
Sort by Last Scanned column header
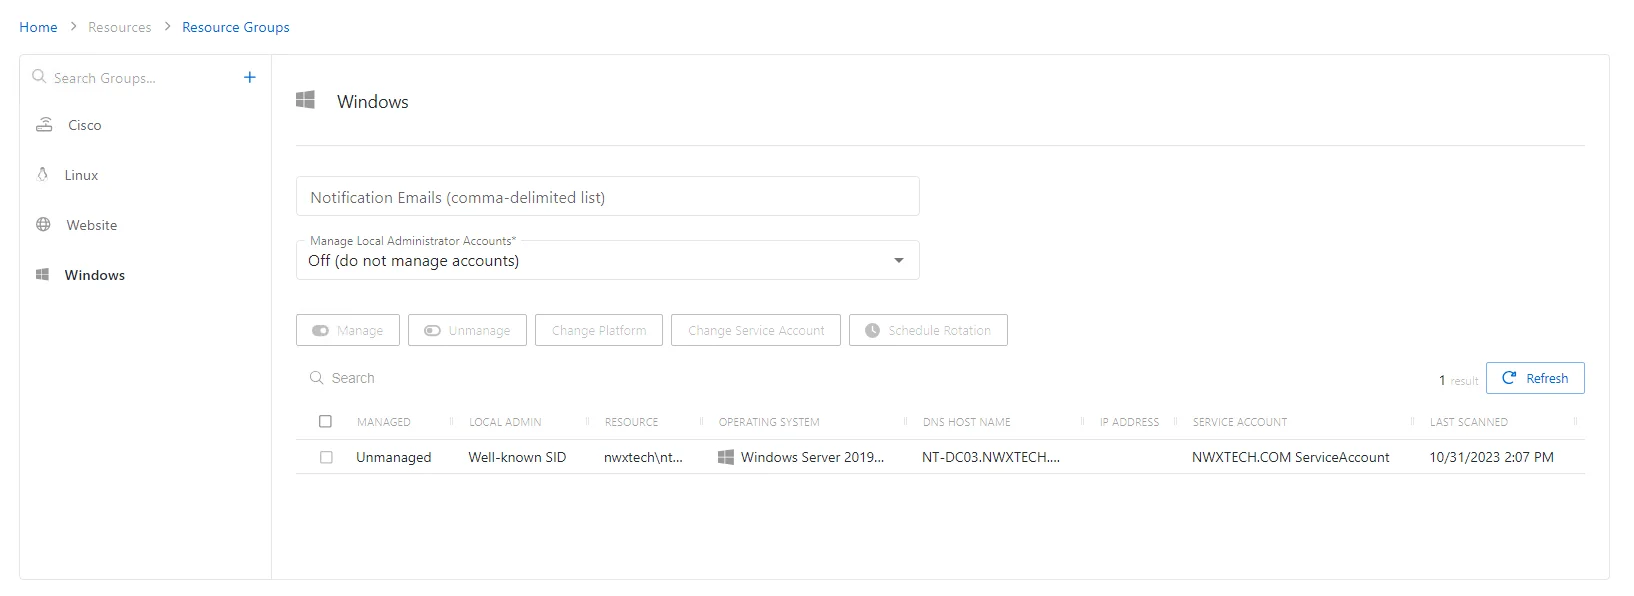pos(1468,422)
